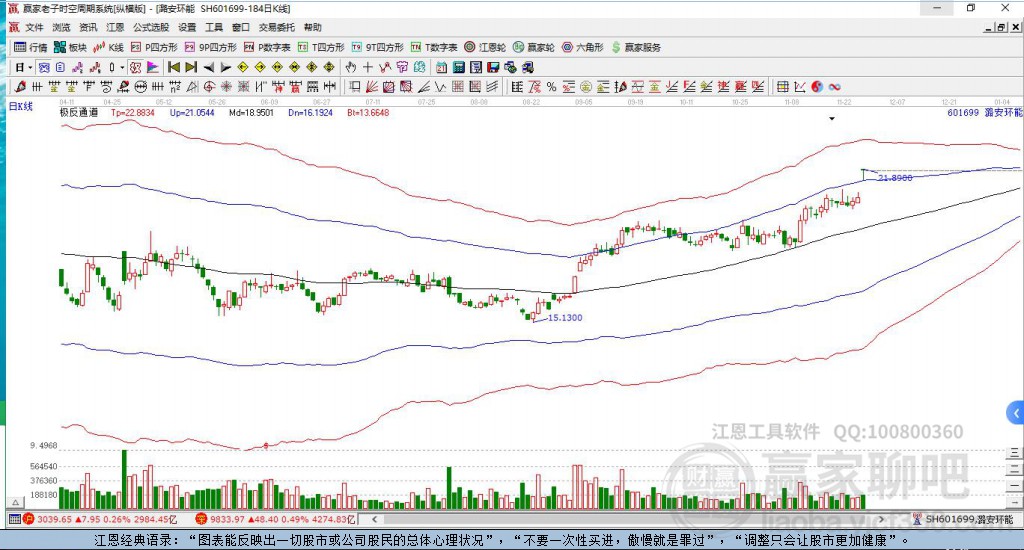The image size is (1024, 550).
Task: Open the 六角形 hexagon tool
Action: click(x=583, y=47)
